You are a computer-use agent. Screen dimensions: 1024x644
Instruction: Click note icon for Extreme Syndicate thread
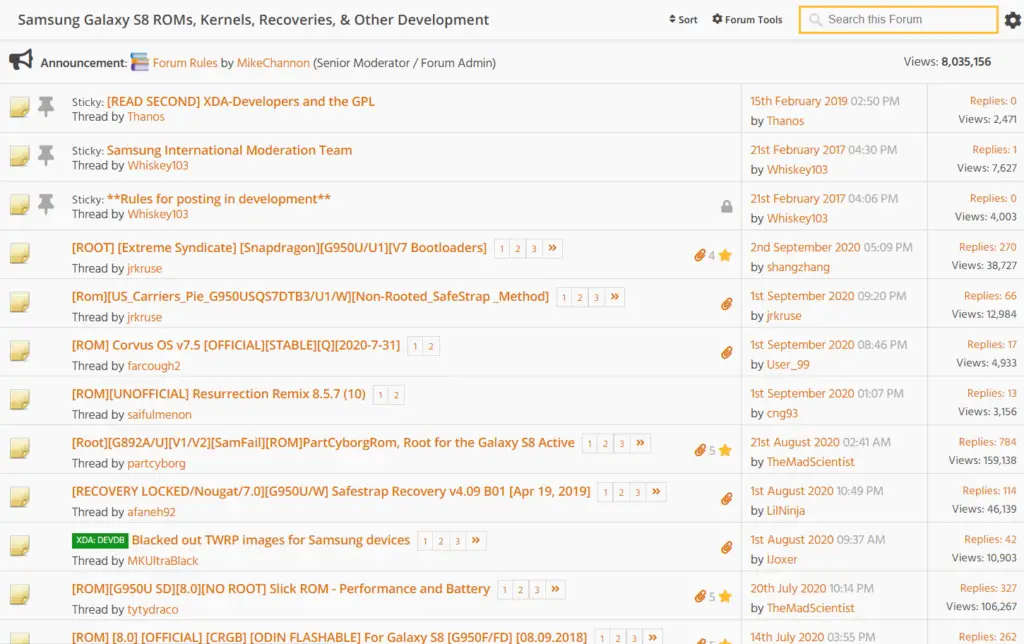pos(20,253)
